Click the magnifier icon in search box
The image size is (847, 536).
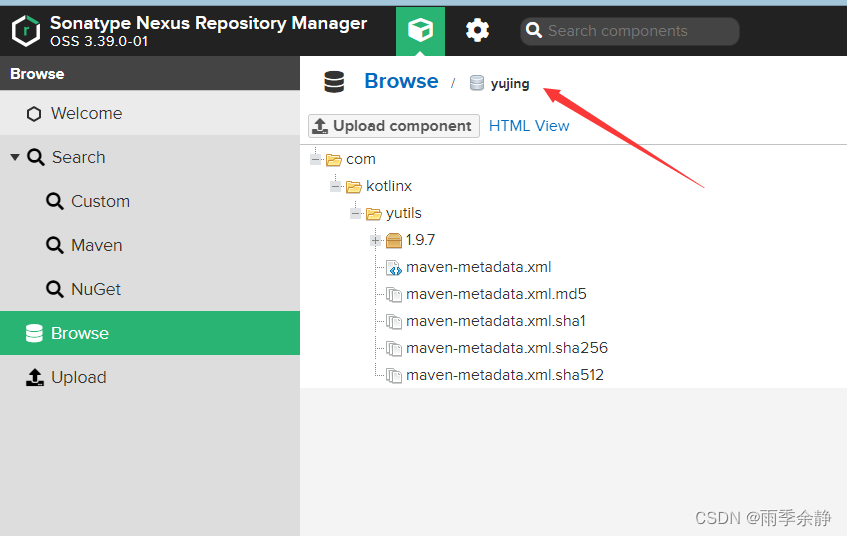coord(534,30)
